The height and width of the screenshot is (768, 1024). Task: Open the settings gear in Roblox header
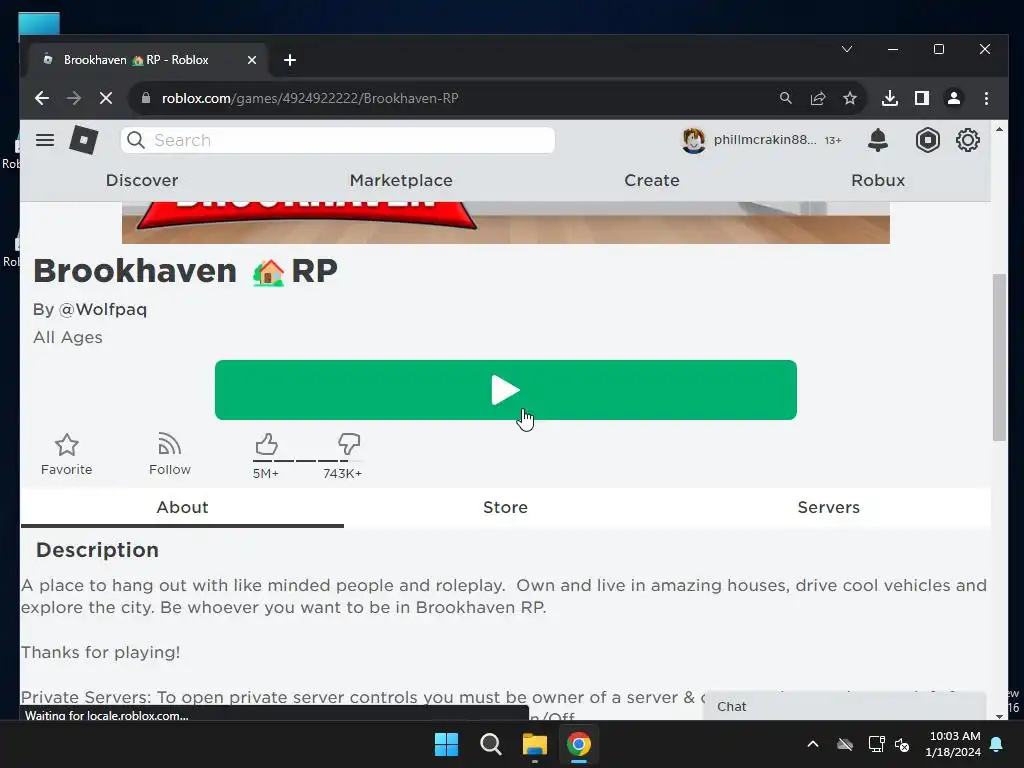click(x=967, y=140)
